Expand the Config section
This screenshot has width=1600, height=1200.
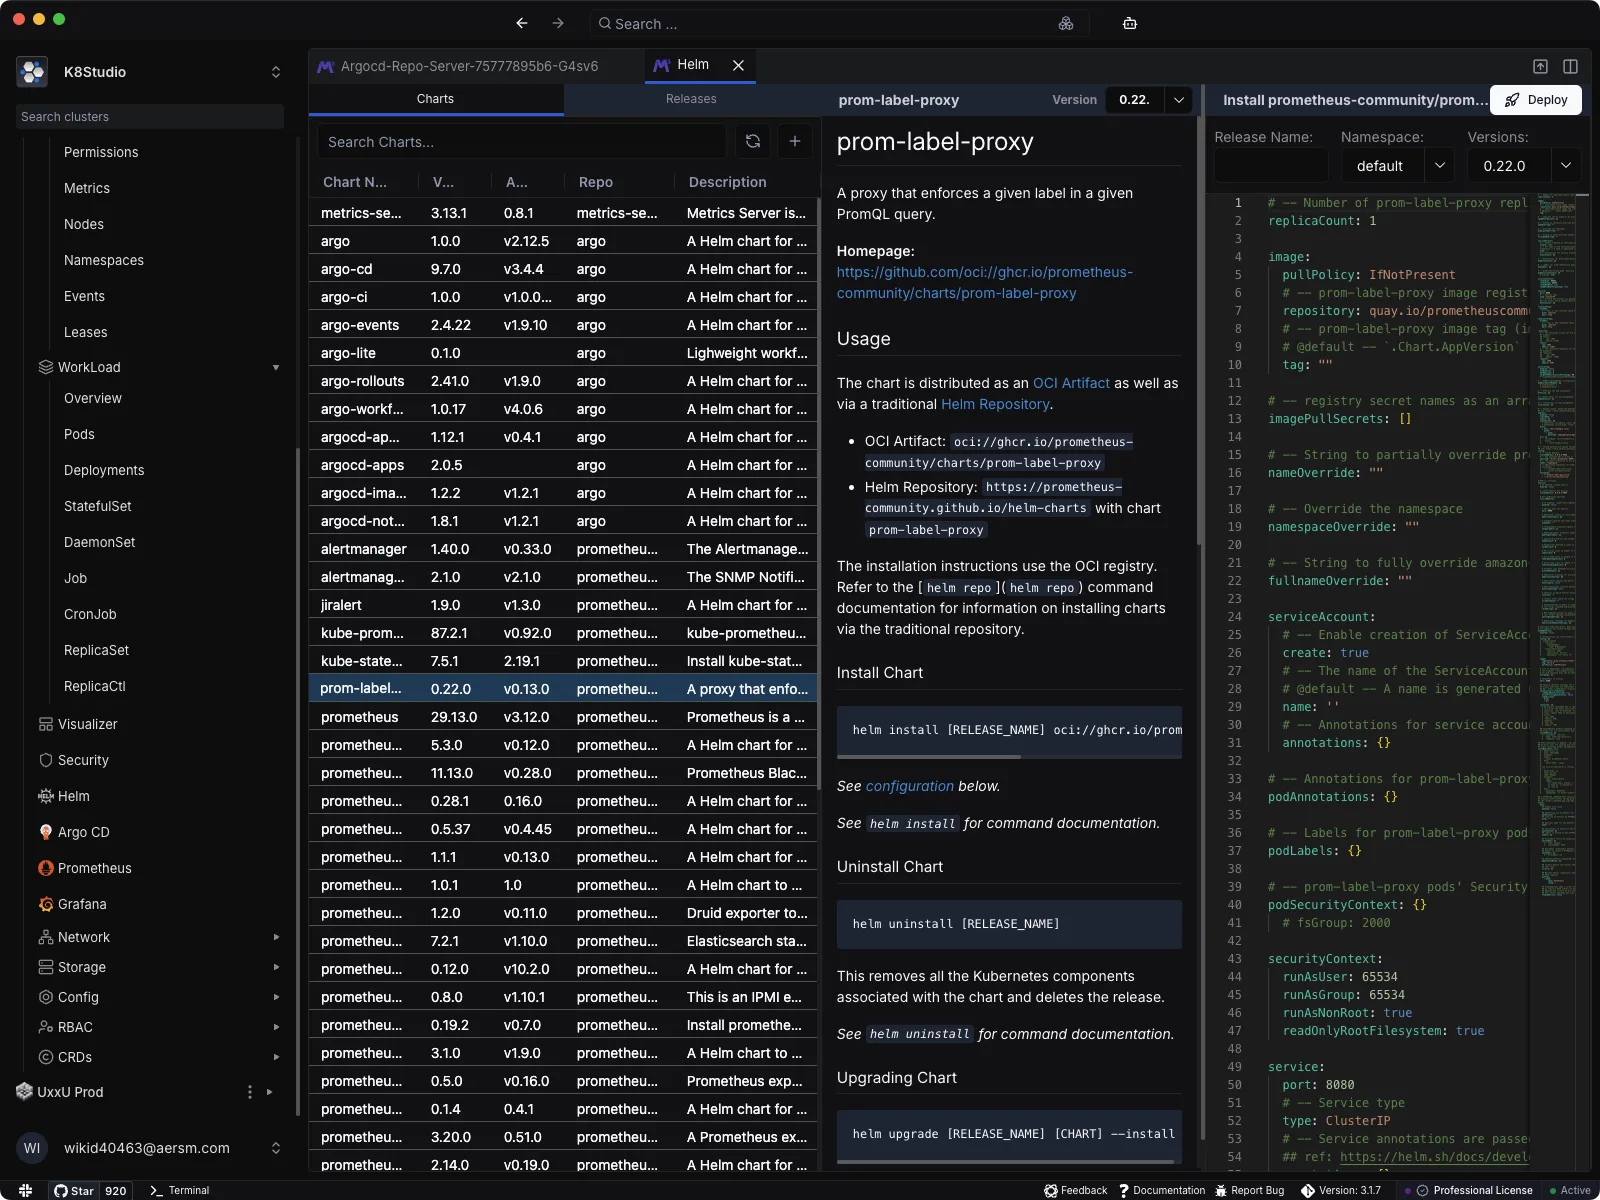(276, 997)
